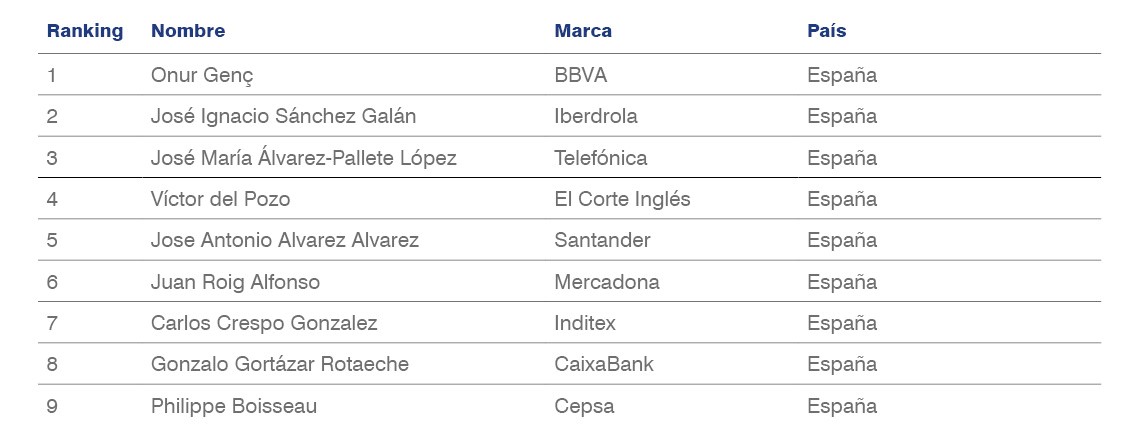Click the BBVA brand cell
This screenshot has height=446, width=1128.
[581, 76]
